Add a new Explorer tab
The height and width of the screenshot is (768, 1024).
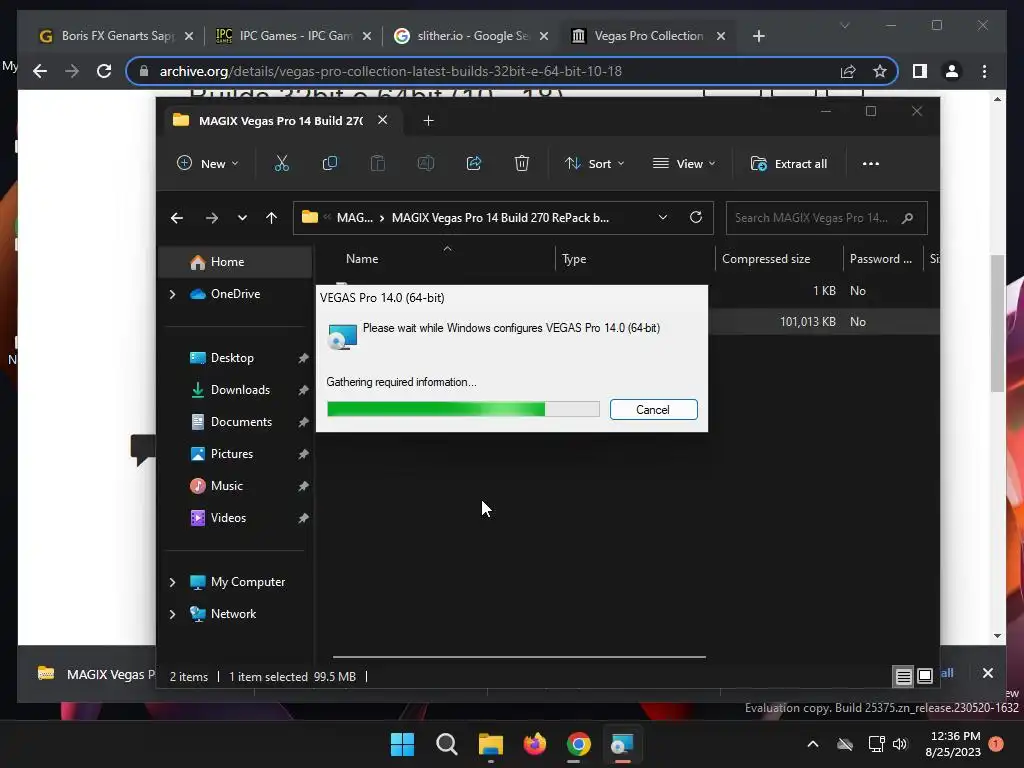tap(428, 120)
